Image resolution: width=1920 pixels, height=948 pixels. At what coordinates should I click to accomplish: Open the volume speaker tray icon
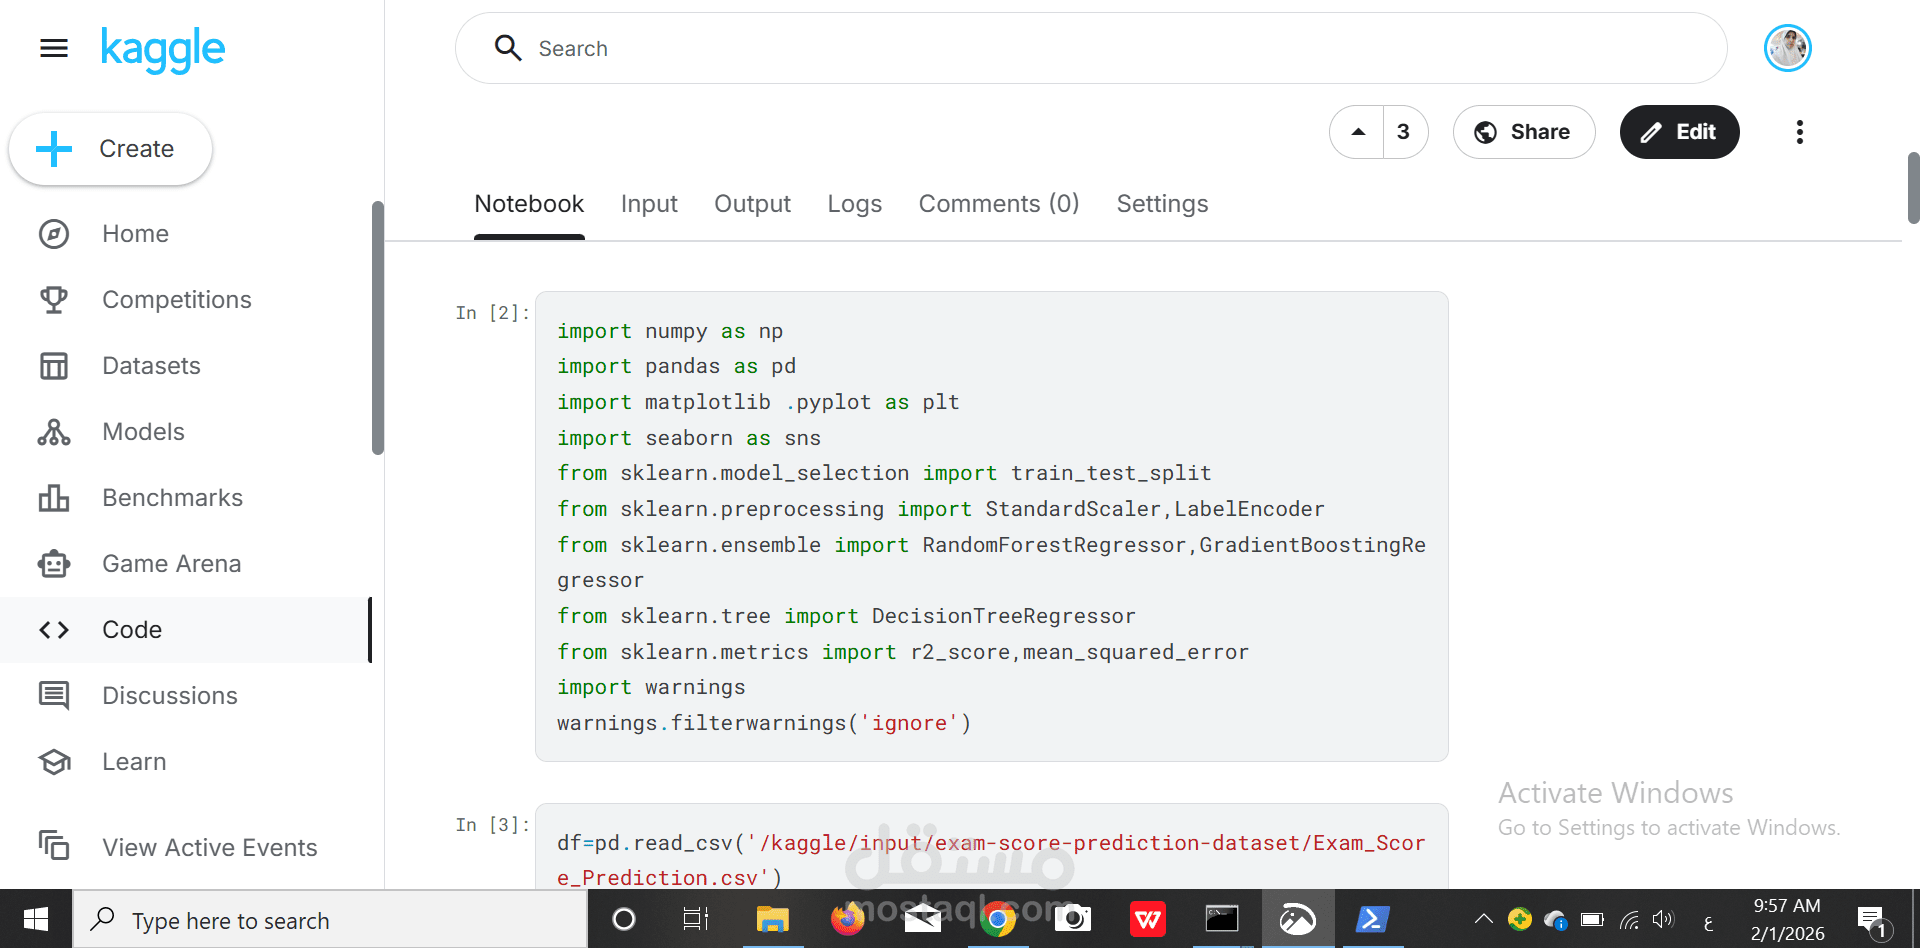click(1663, 919)
